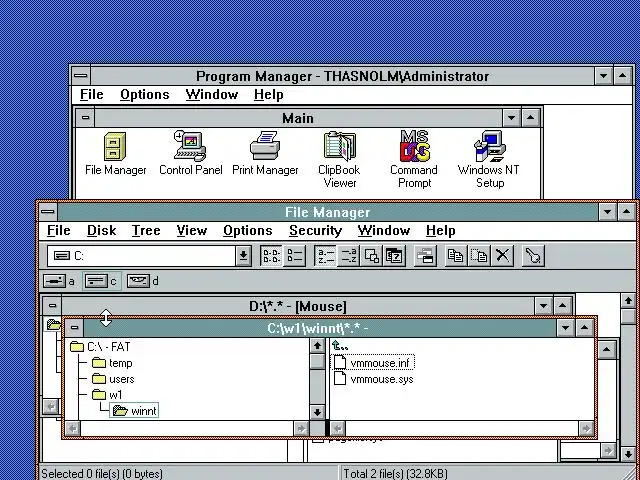Sort files by type using the toolbar
The height and width of the screenshot is (480, 640).
349,256
